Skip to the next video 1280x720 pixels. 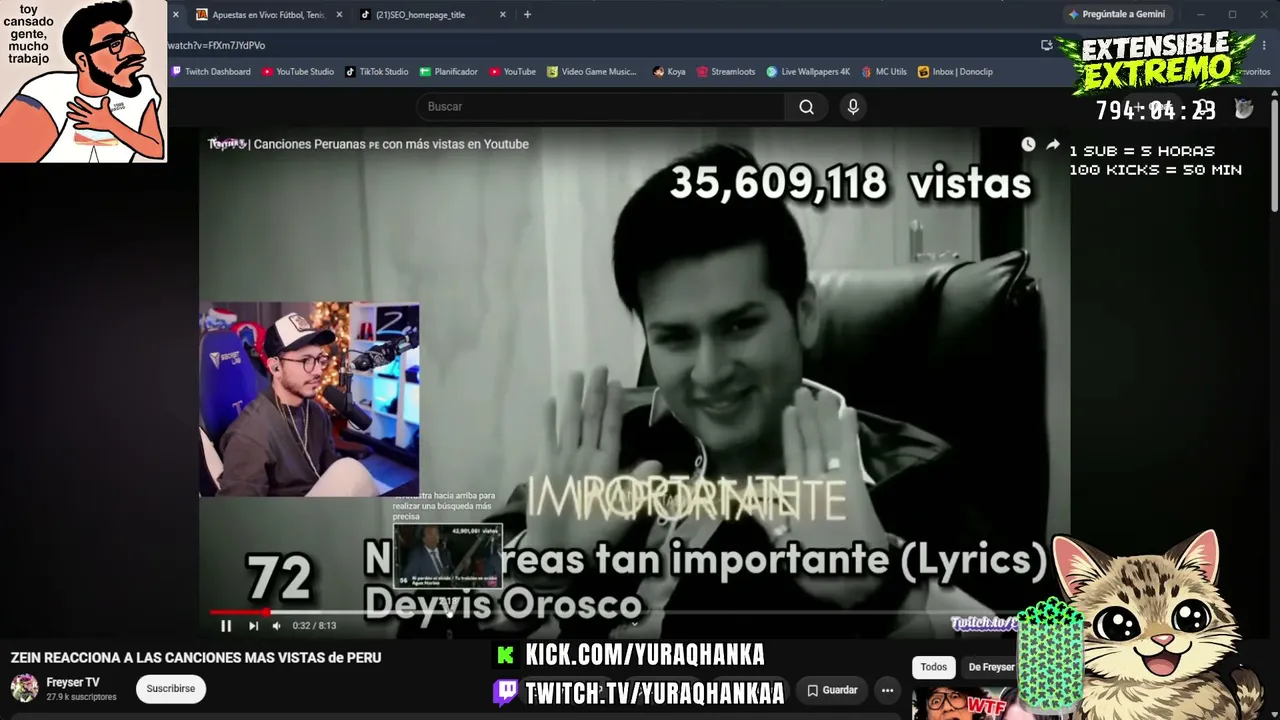[x=253, y=626]
